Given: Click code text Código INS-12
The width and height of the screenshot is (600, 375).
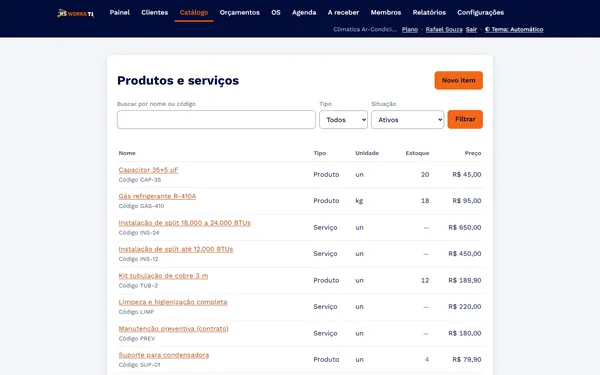Looking at the screenshot, I should click(x=138, y=259).
